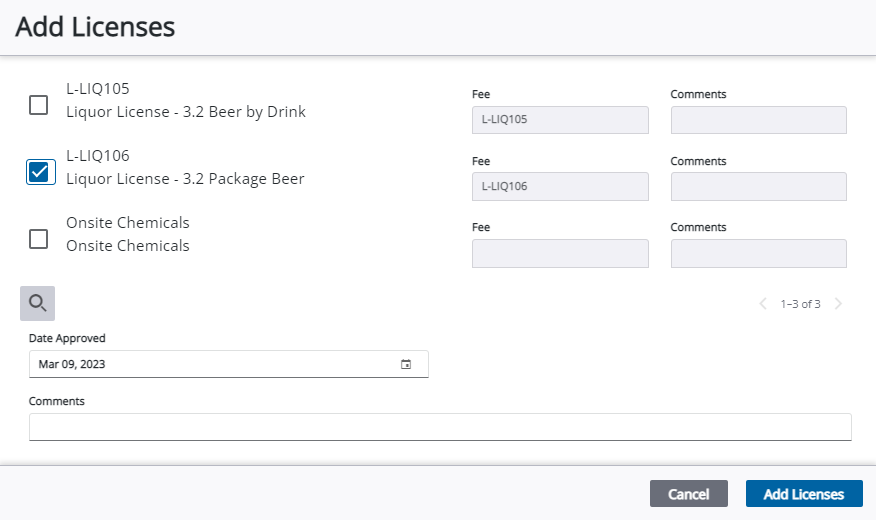Click the Add Licenses dialog title

tap(96, 27)
